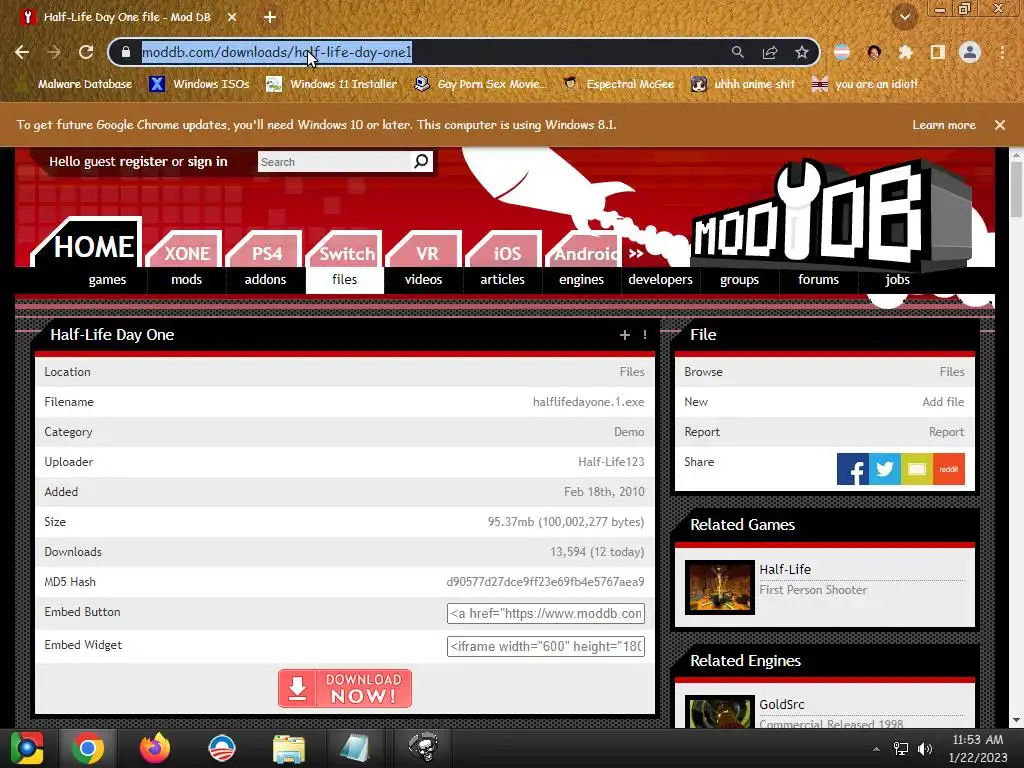Click the address bar zoom magnifier icon

(738, 52)
